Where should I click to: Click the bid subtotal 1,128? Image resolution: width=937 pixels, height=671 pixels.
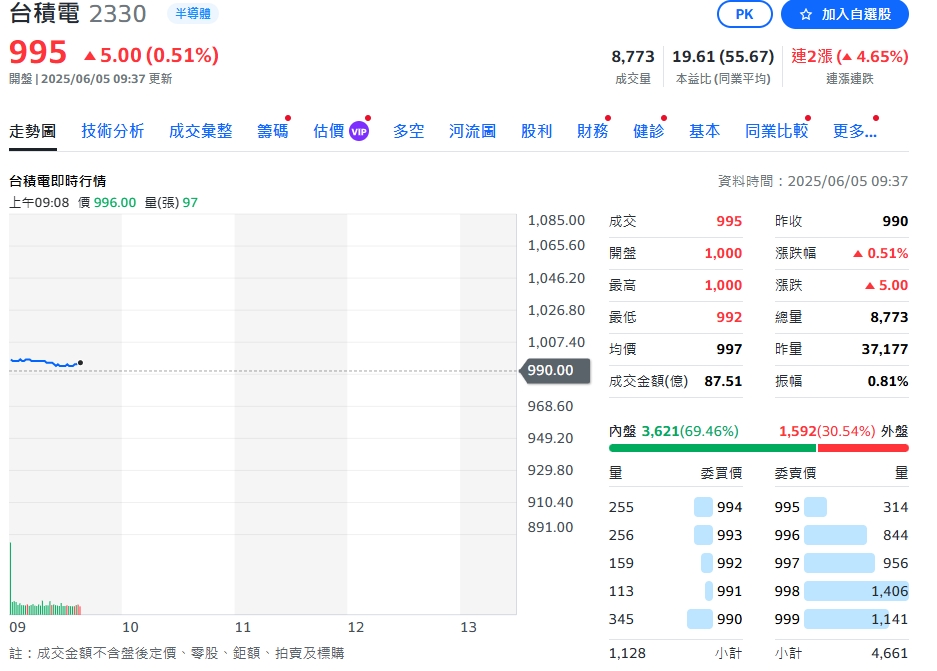point(627,653)
